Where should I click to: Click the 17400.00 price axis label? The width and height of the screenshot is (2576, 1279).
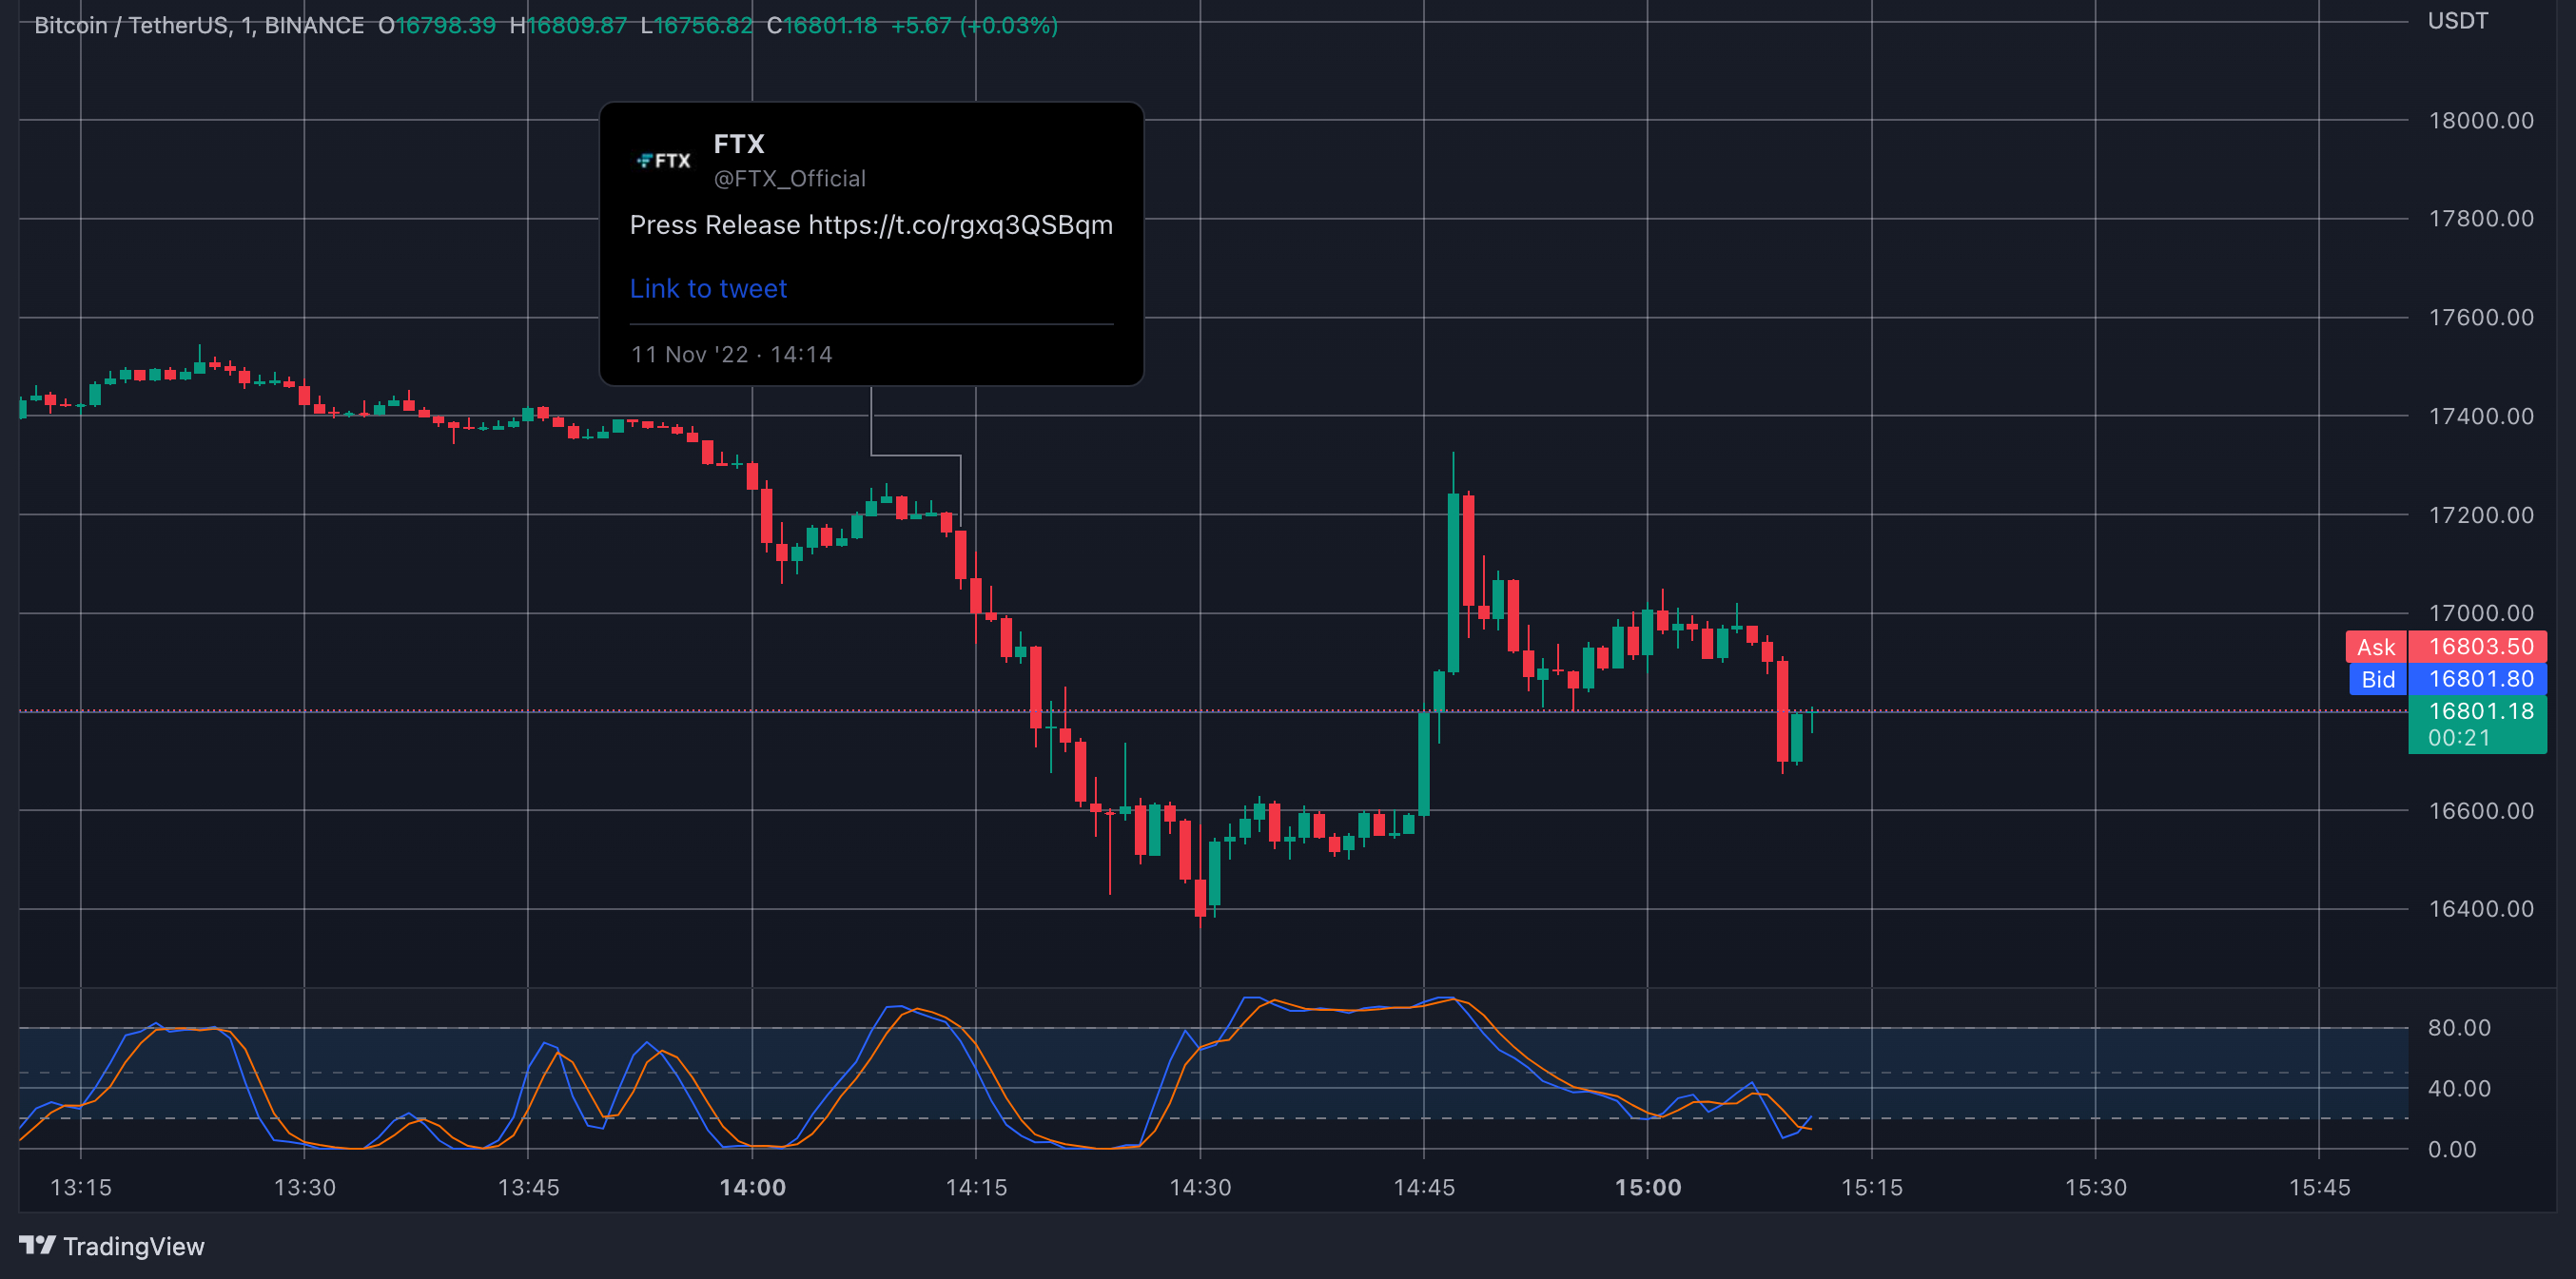(x=2481, y=416)
